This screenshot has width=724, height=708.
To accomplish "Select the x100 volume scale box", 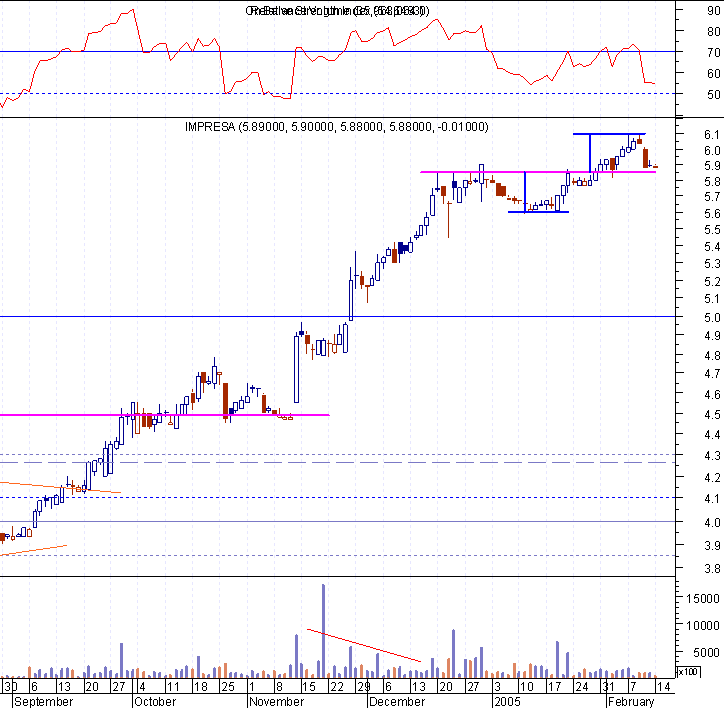I will click(688, 672).
